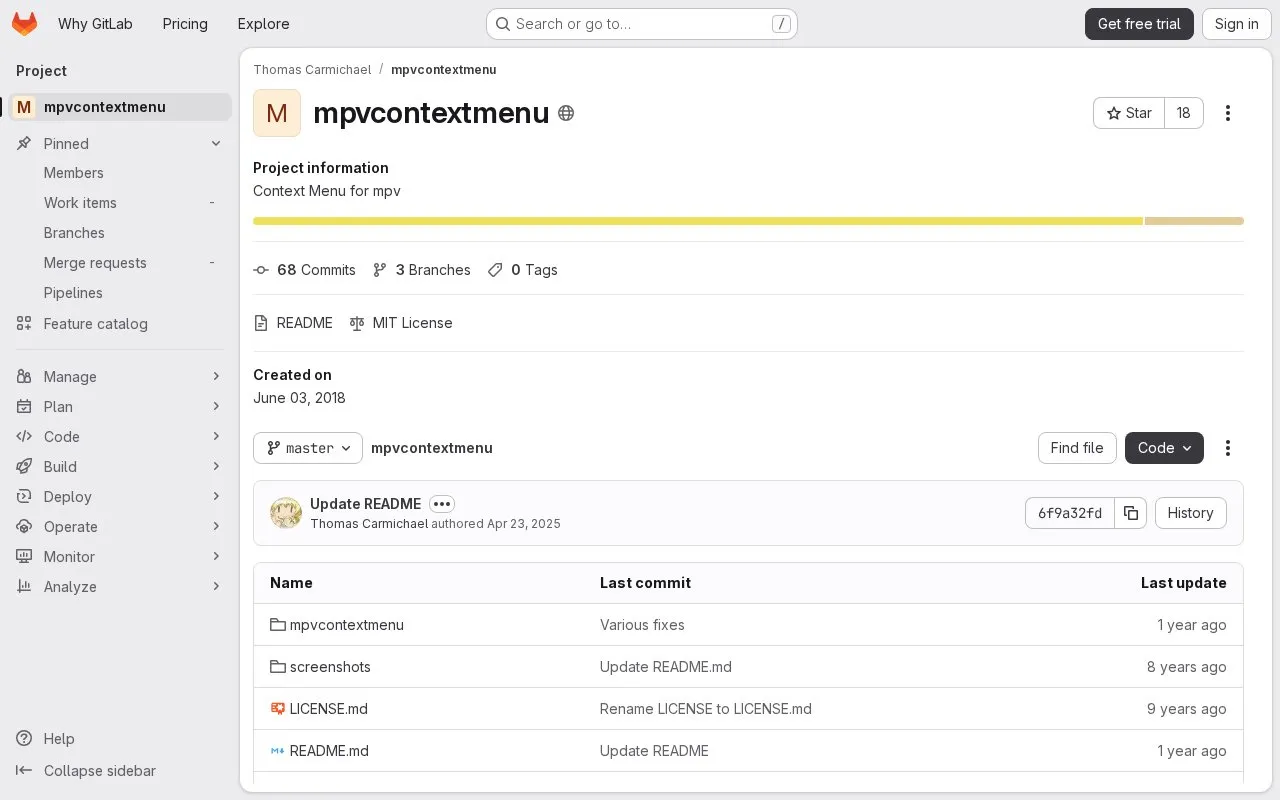Open project actions kebab menu beside Star
1280x800 pixels.
point(1228,113)
